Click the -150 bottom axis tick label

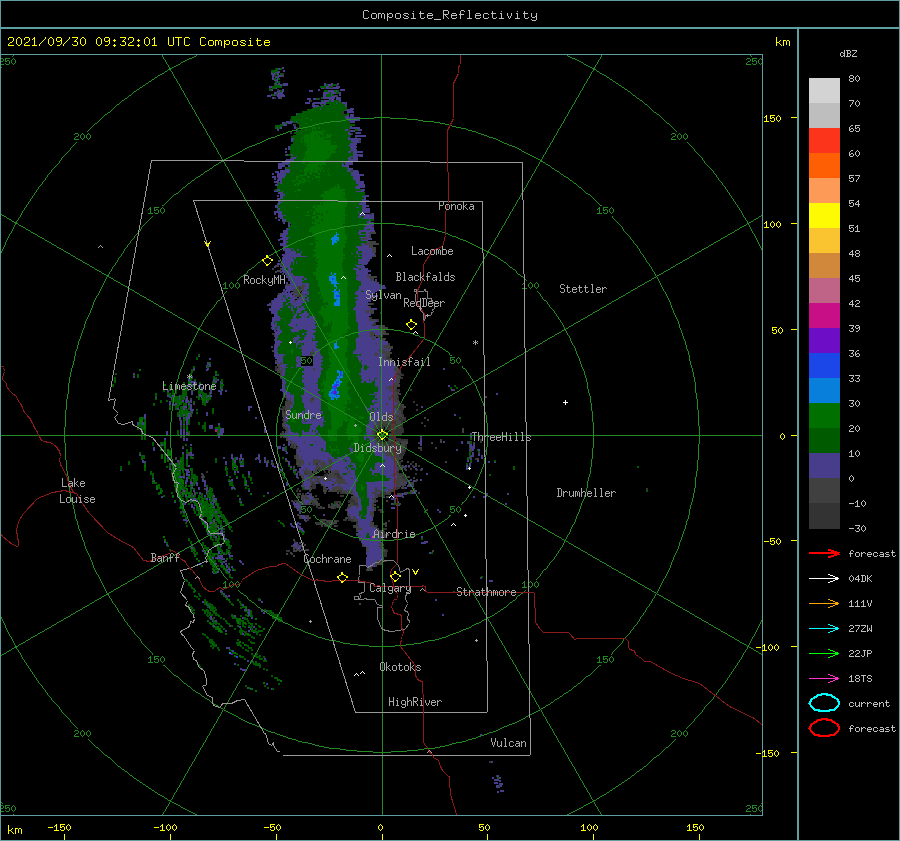point(59,827)
